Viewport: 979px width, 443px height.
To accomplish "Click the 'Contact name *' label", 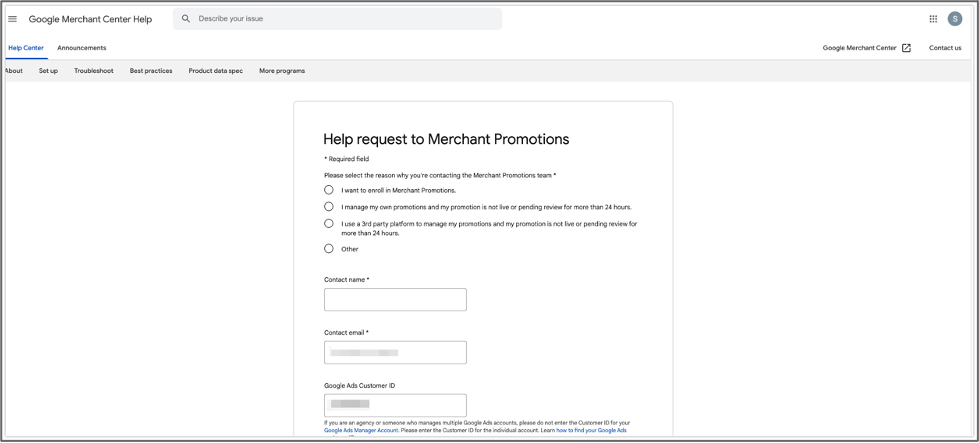I will pos(347,280).
